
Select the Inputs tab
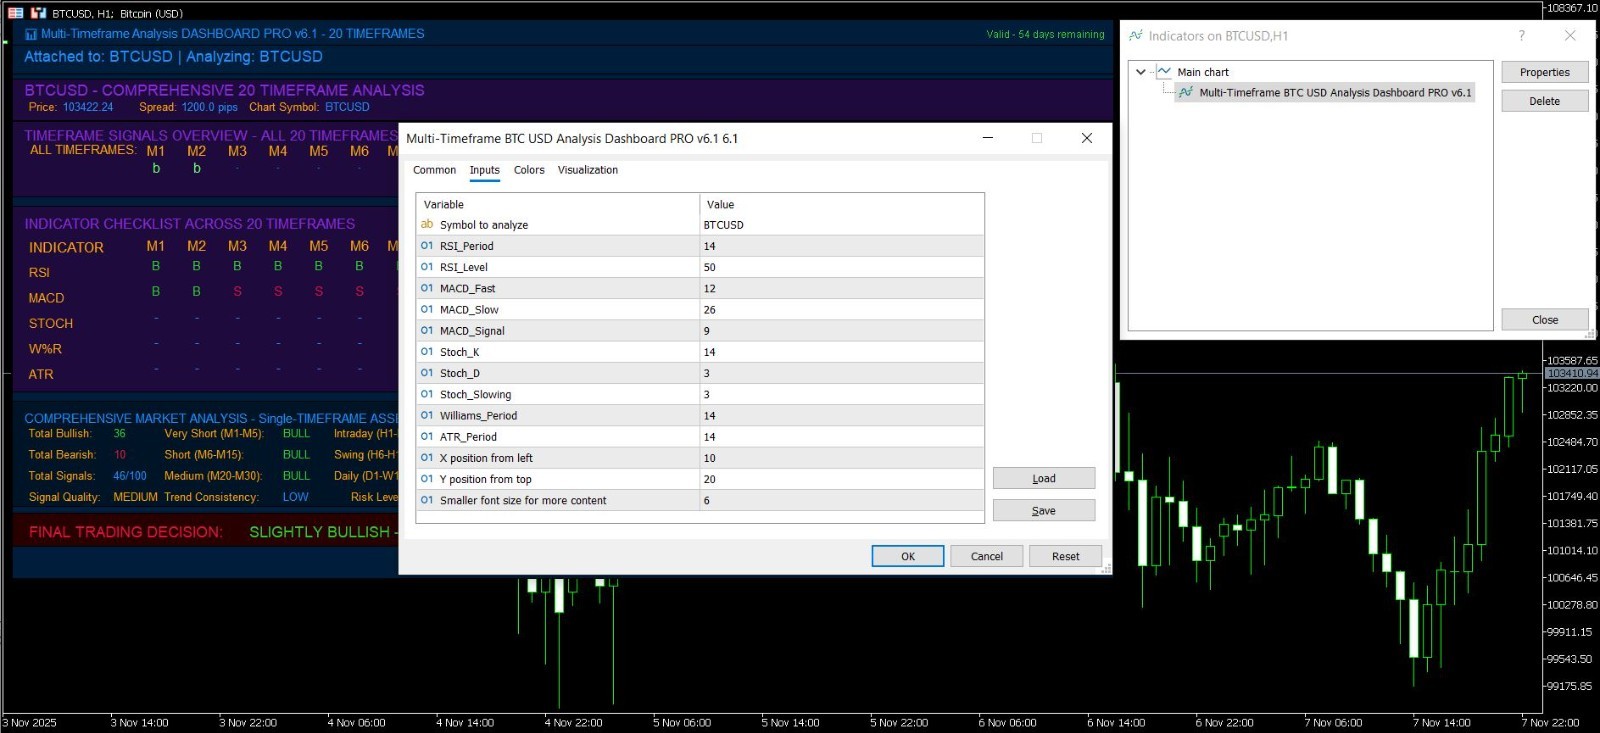point(484,170)
